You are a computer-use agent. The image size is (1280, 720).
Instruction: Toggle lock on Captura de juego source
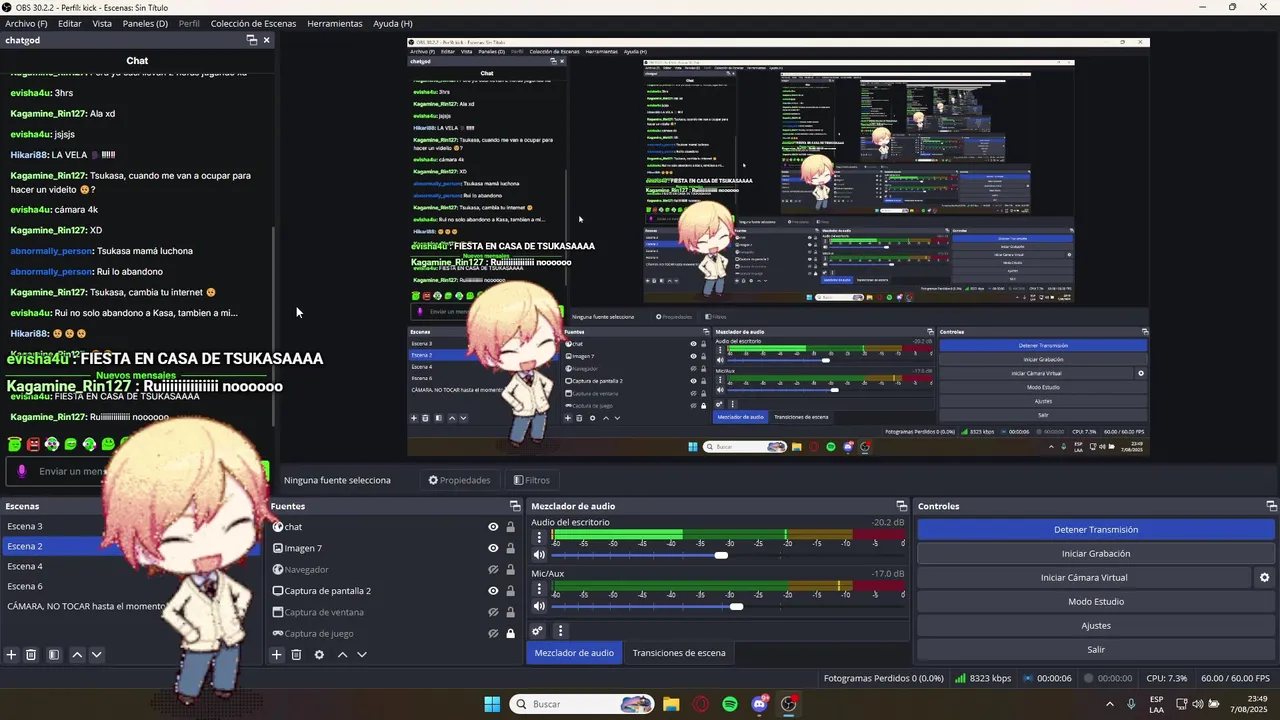tap(510, 633)
